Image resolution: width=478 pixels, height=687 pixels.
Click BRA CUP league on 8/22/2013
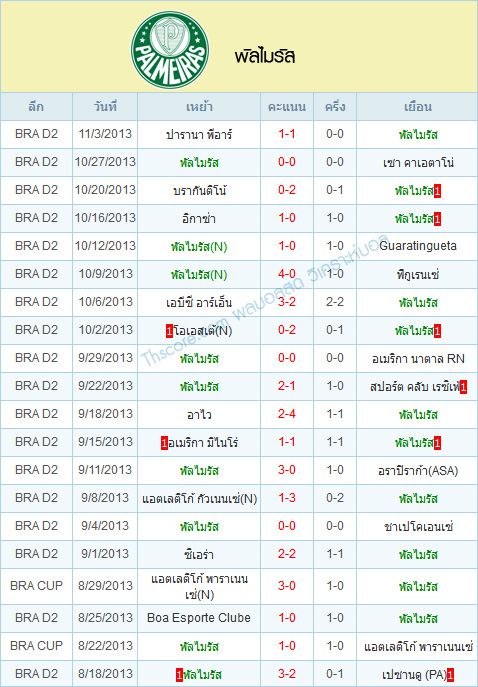click(x=36, y=646)
